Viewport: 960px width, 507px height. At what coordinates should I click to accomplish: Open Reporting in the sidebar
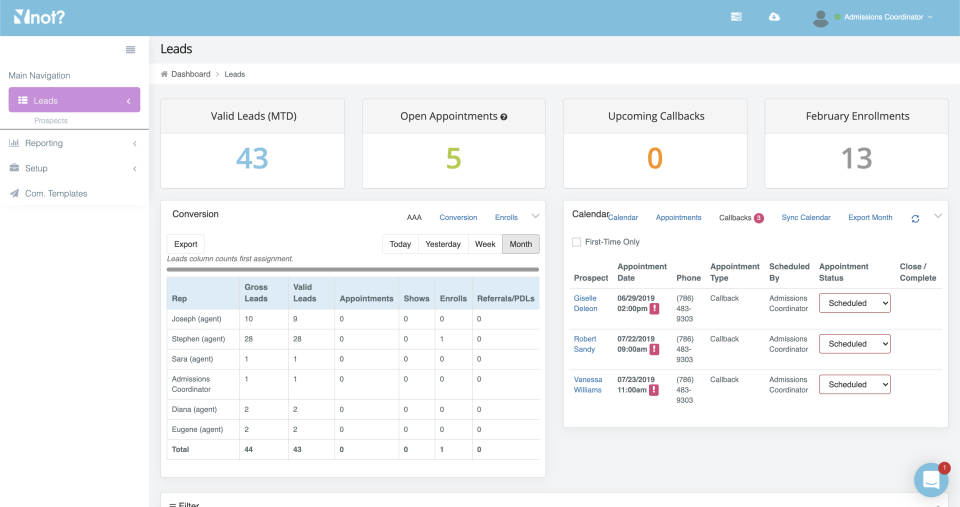tap(44, 143)
